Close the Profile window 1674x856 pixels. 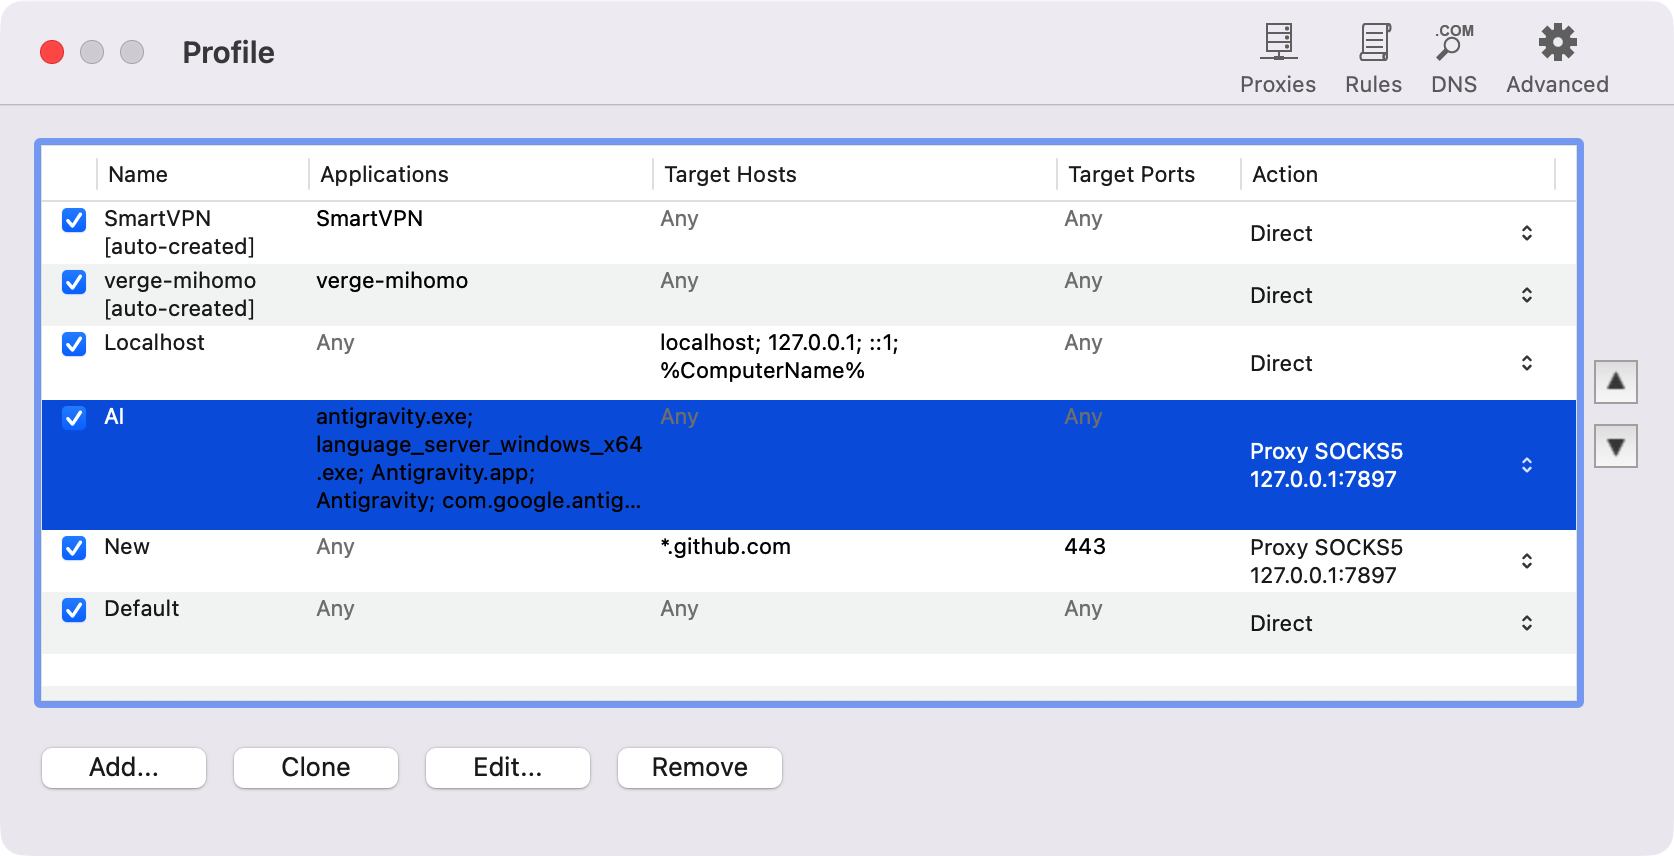[52, 52]
